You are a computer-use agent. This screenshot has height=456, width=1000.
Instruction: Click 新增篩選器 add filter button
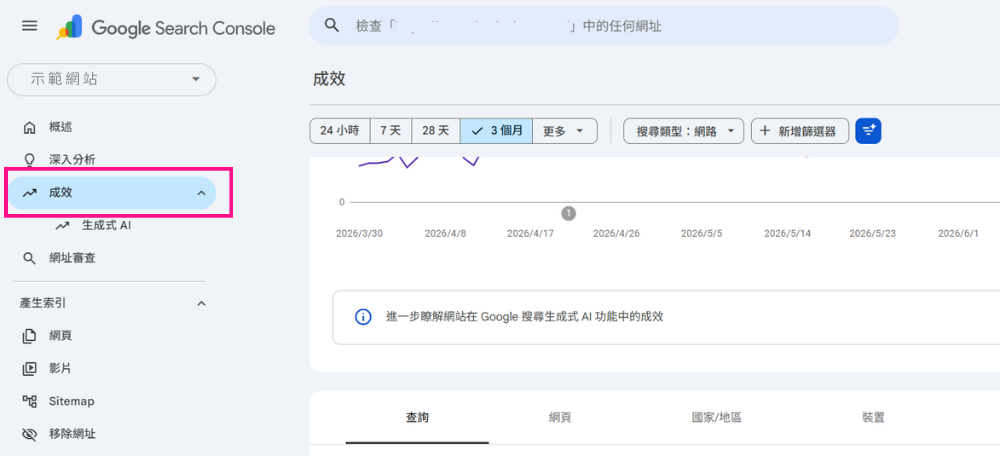click(800, 131)
